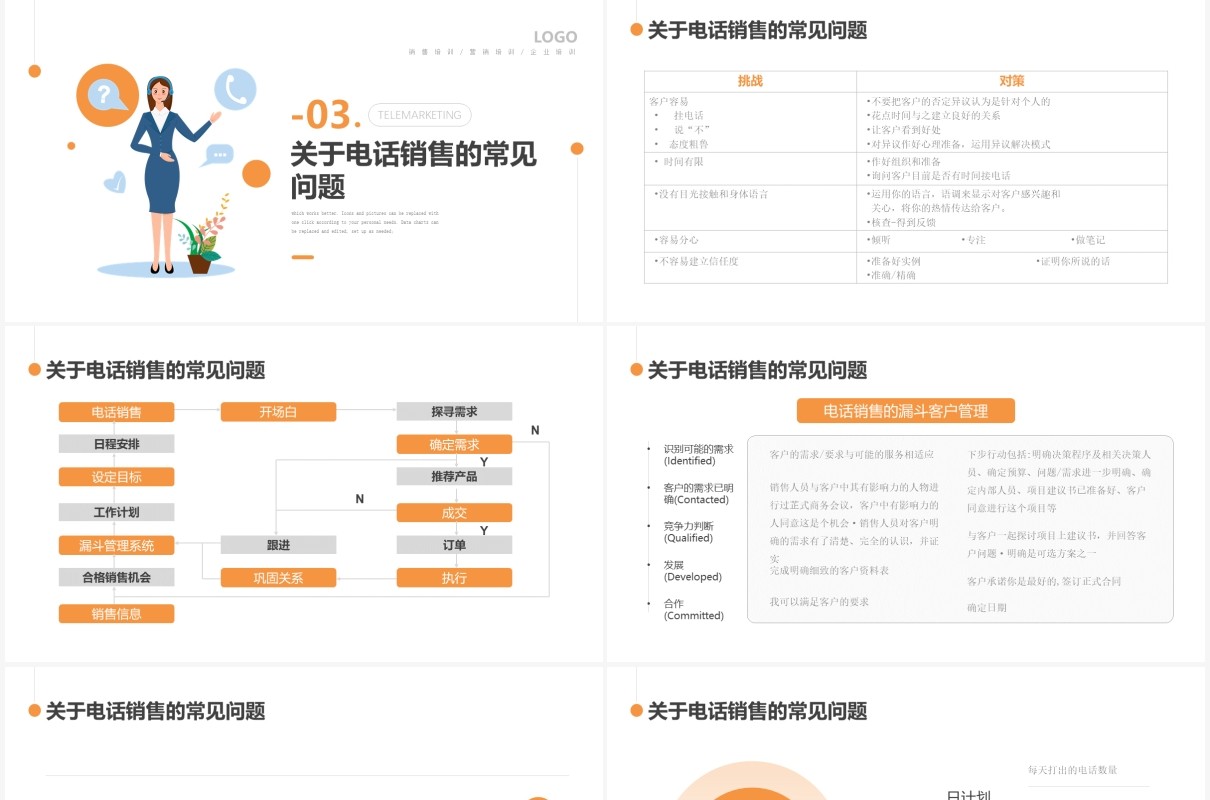Click the 跟进 gray box
Screen dimensions: 1210x800
(278, 545)
